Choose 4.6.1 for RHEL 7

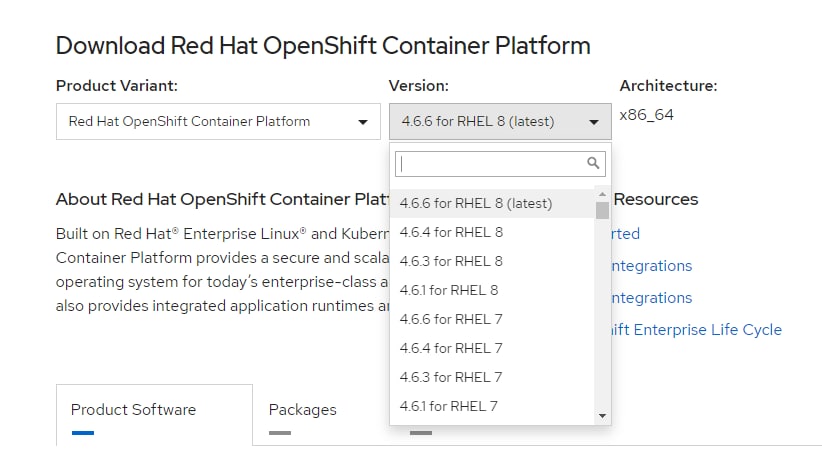[x=492, y=406]
